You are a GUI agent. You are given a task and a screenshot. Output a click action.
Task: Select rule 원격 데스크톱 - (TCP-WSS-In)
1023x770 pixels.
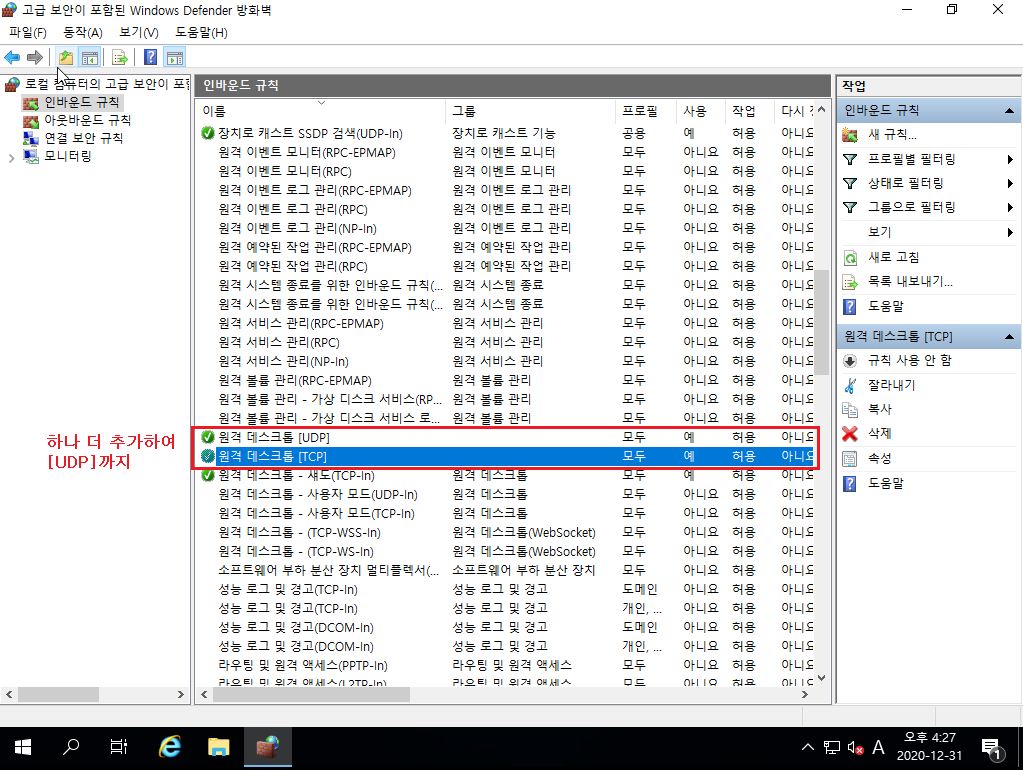tap(506, 532)
